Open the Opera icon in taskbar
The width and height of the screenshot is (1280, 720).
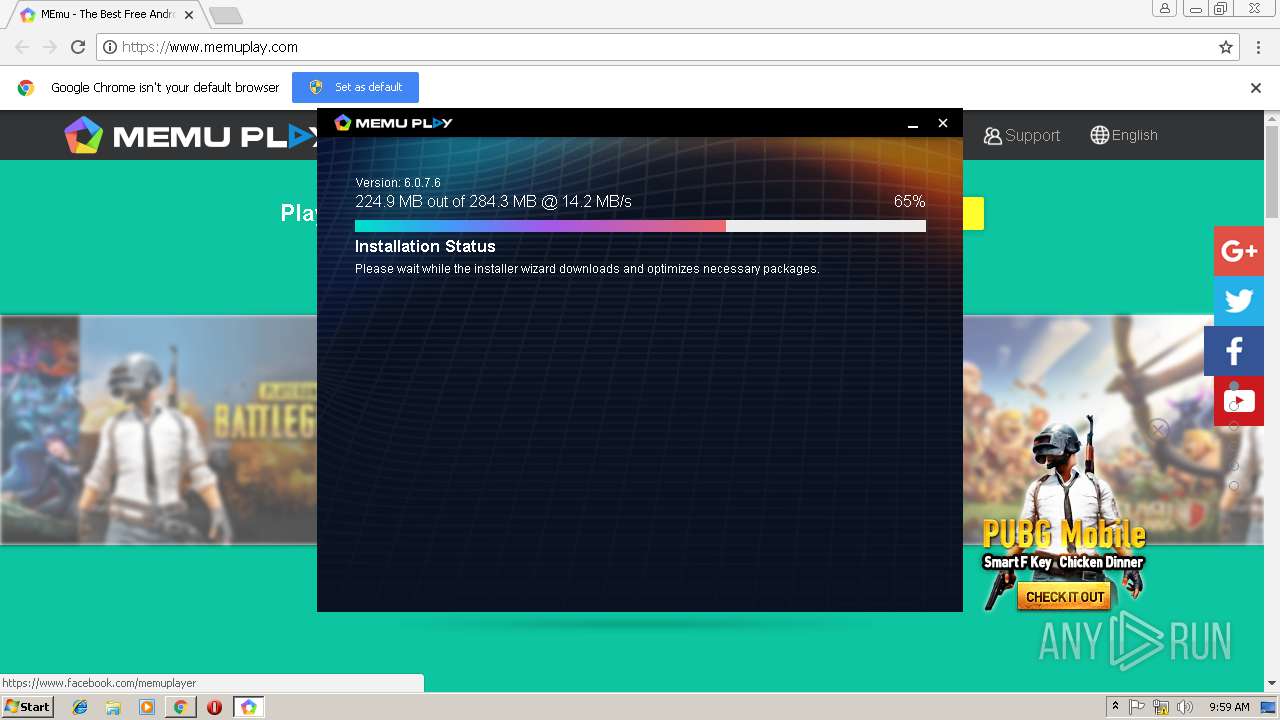click(x=214, y=707)
